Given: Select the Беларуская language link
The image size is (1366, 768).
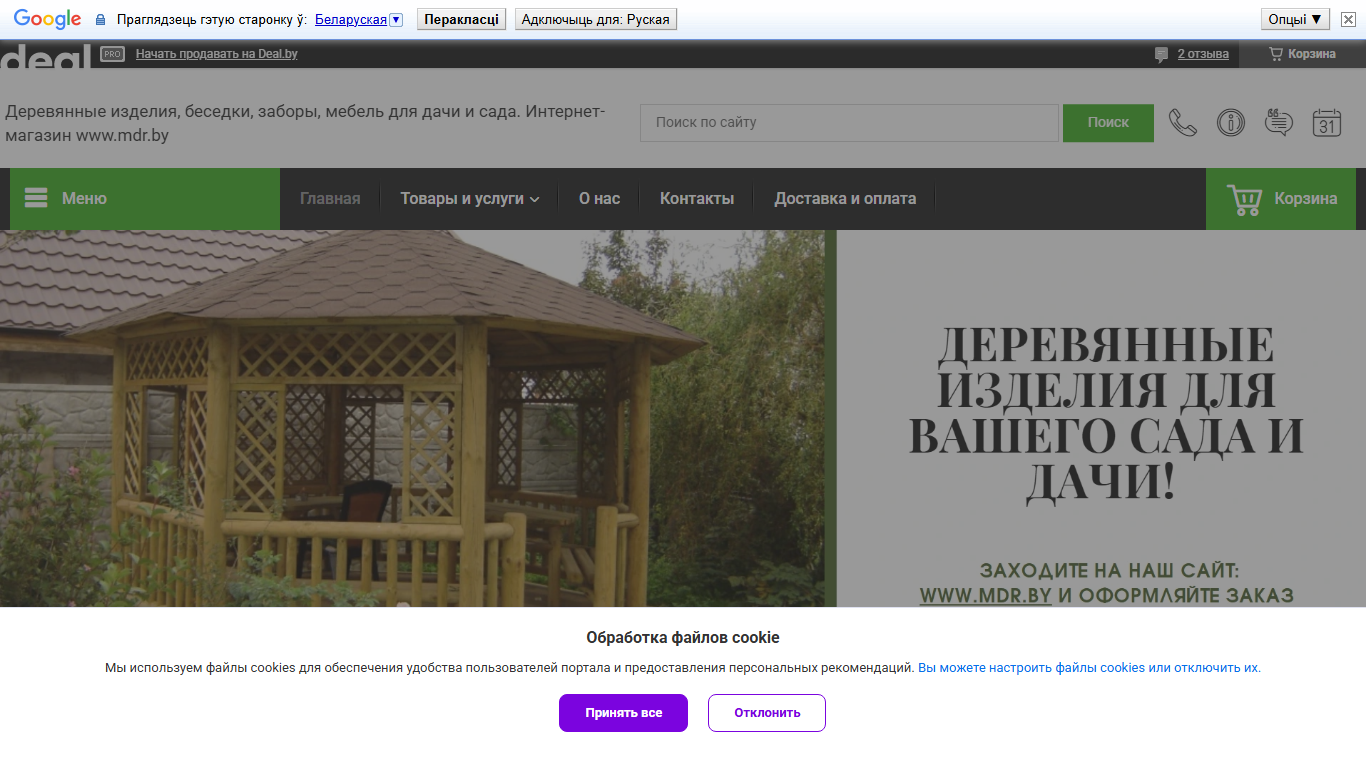Looking at the screenshot, I should point(350,20).
